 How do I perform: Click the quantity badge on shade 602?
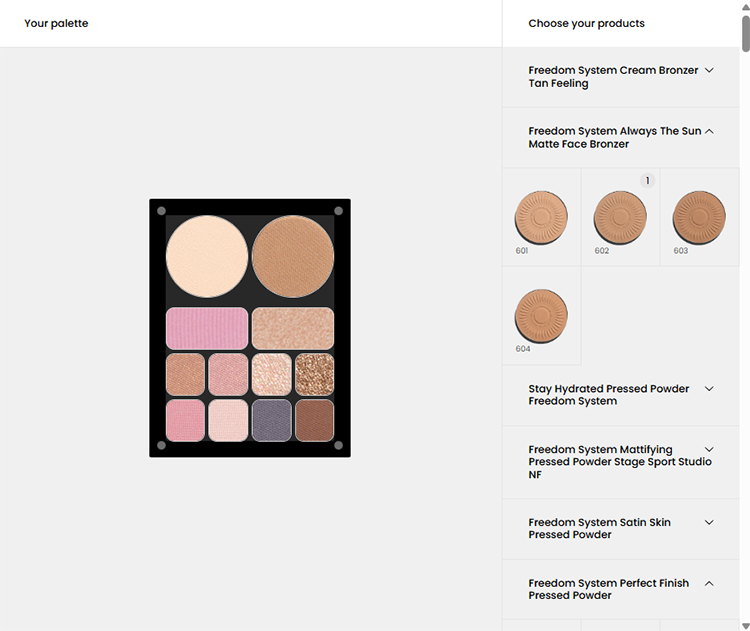pyautogui.click(x=647, y=180)
